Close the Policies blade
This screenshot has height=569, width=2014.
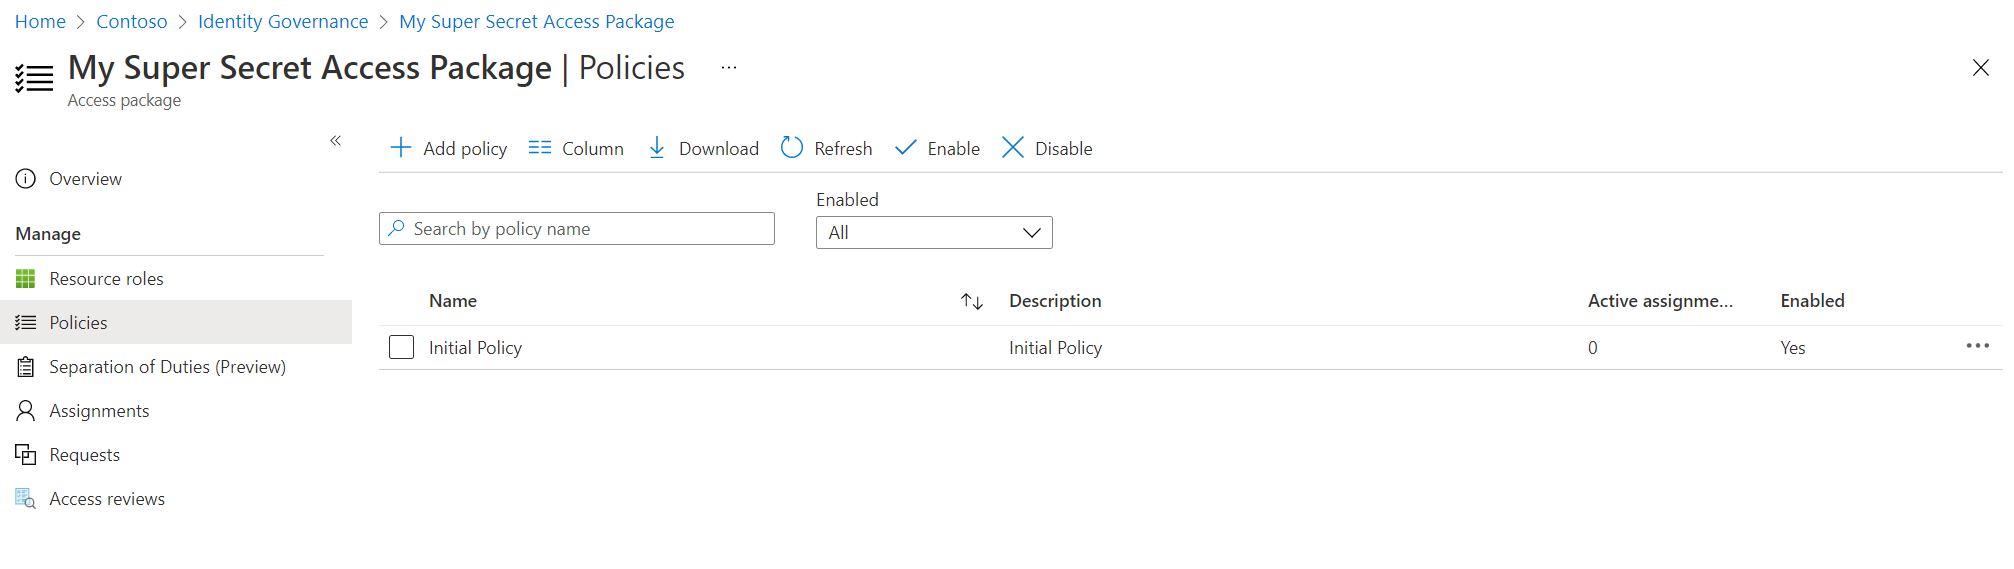(1980, 67)
